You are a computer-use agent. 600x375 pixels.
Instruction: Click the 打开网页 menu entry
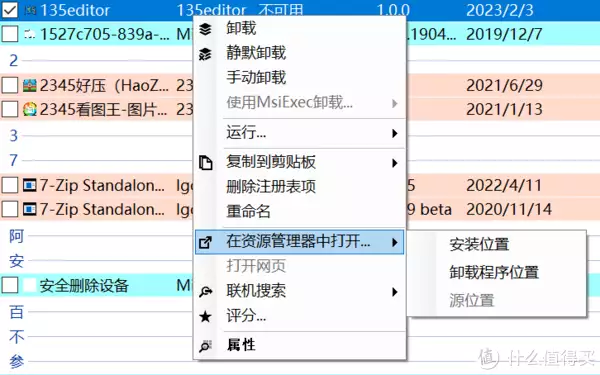point(256,266)
